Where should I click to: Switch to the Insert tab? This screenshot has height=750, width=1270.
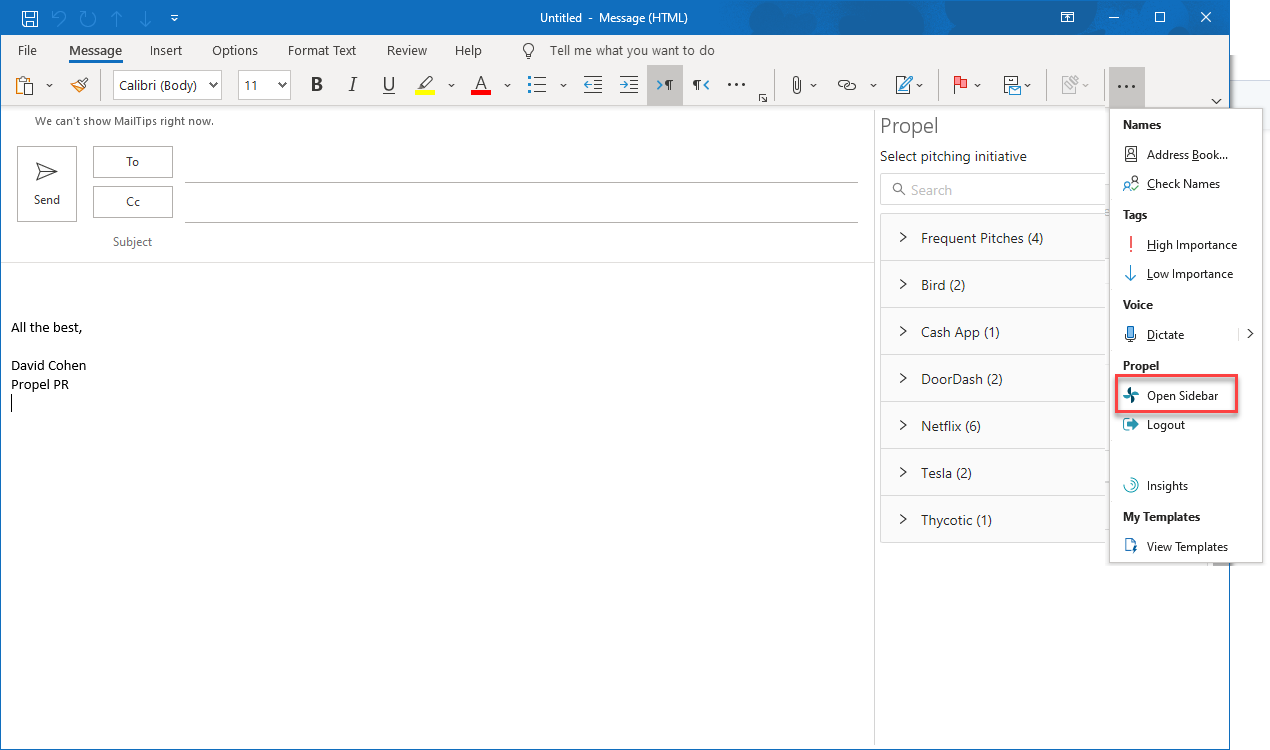point(166,50)
